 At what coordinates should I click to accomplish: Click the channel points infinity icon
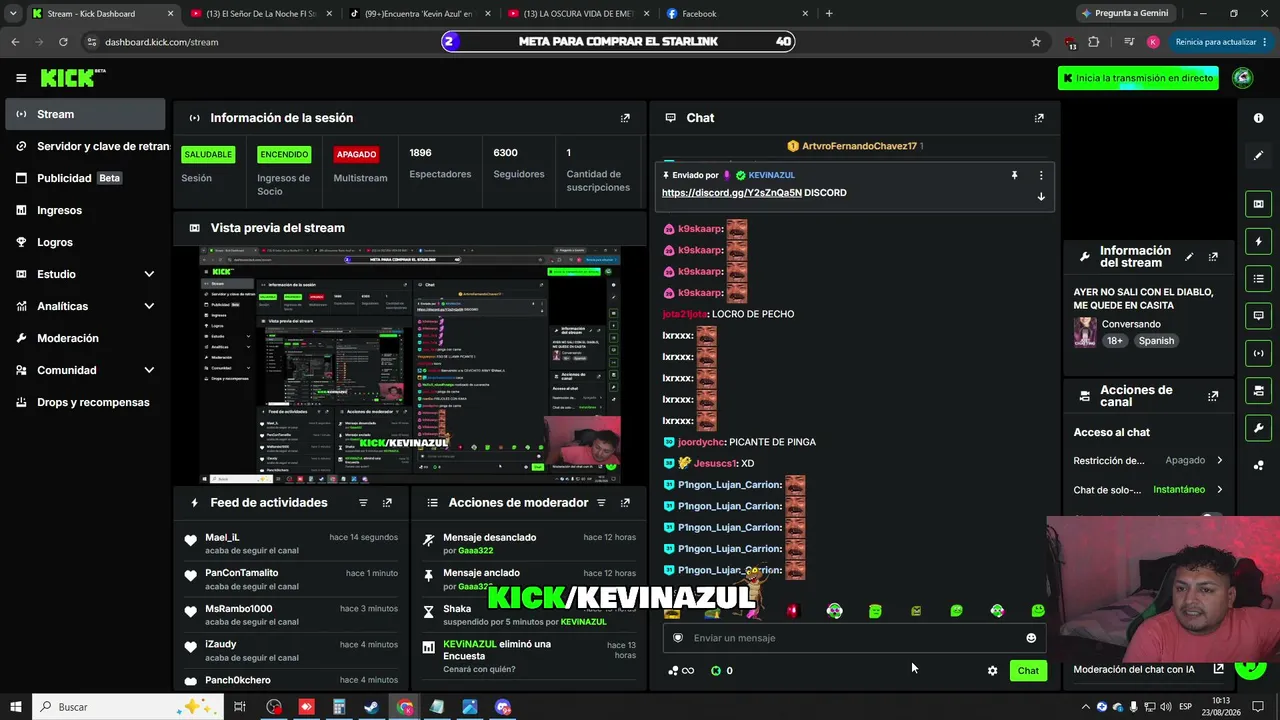point(681,671)
